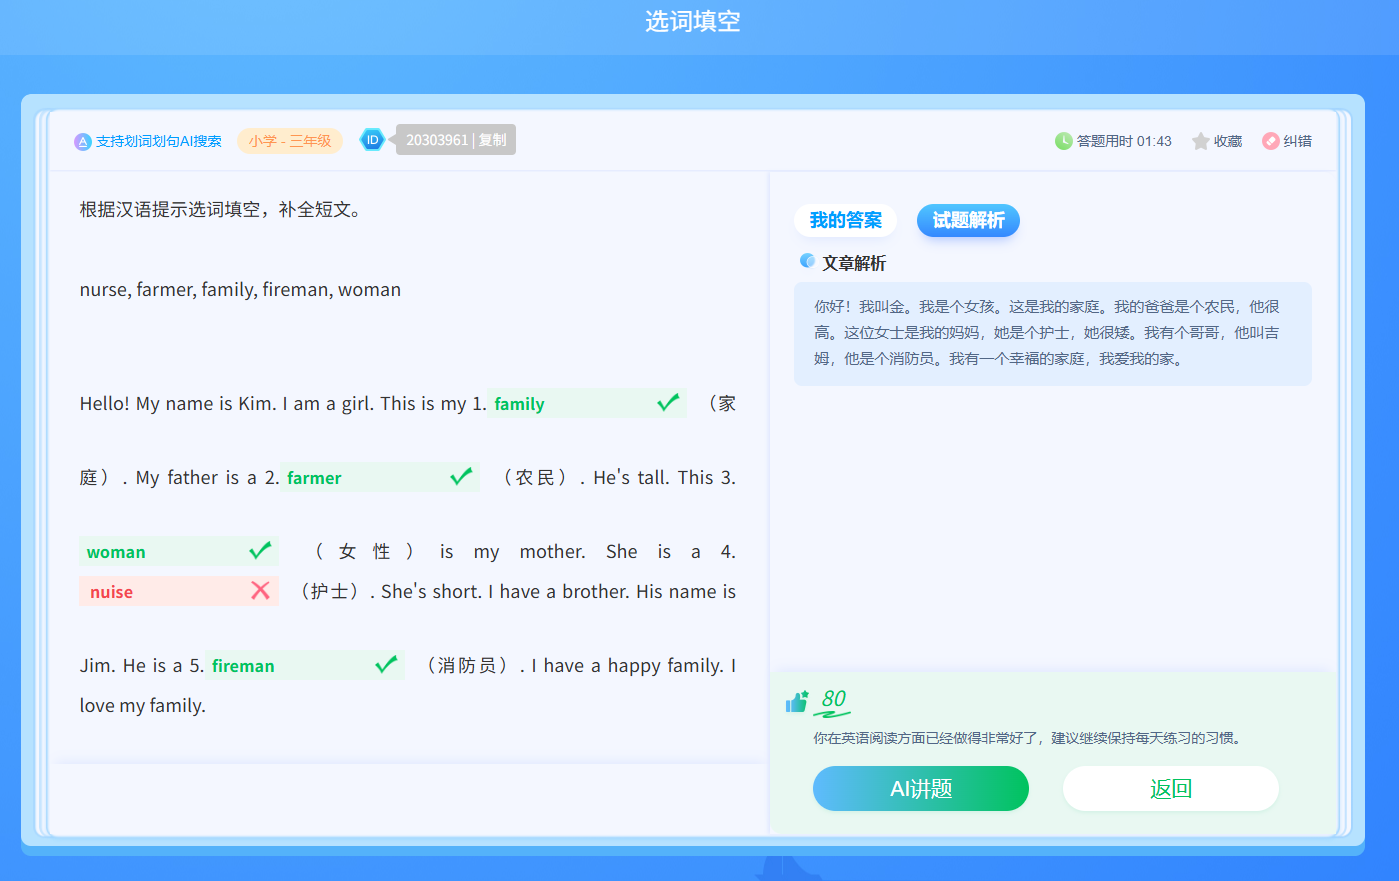
Task: Click the 纠错 report error link
Action: (1297, 141)
